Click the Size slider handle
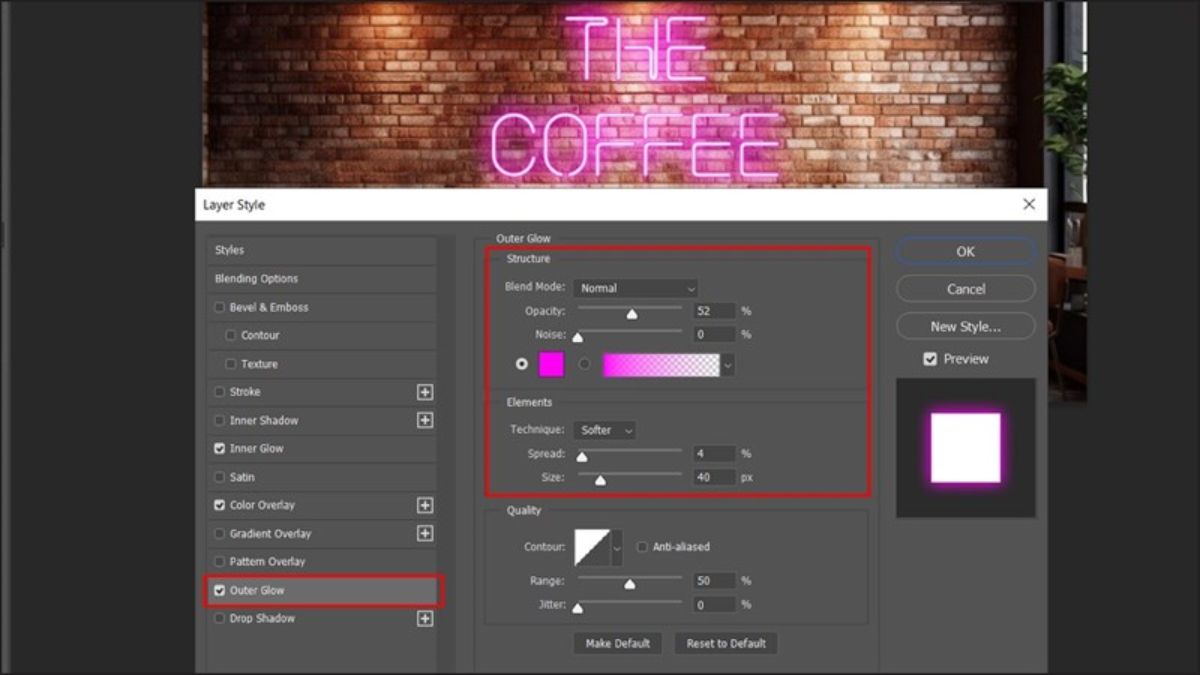Image resolution: width=1200 pixels, height=675 pixels. (x=600, y=481)
